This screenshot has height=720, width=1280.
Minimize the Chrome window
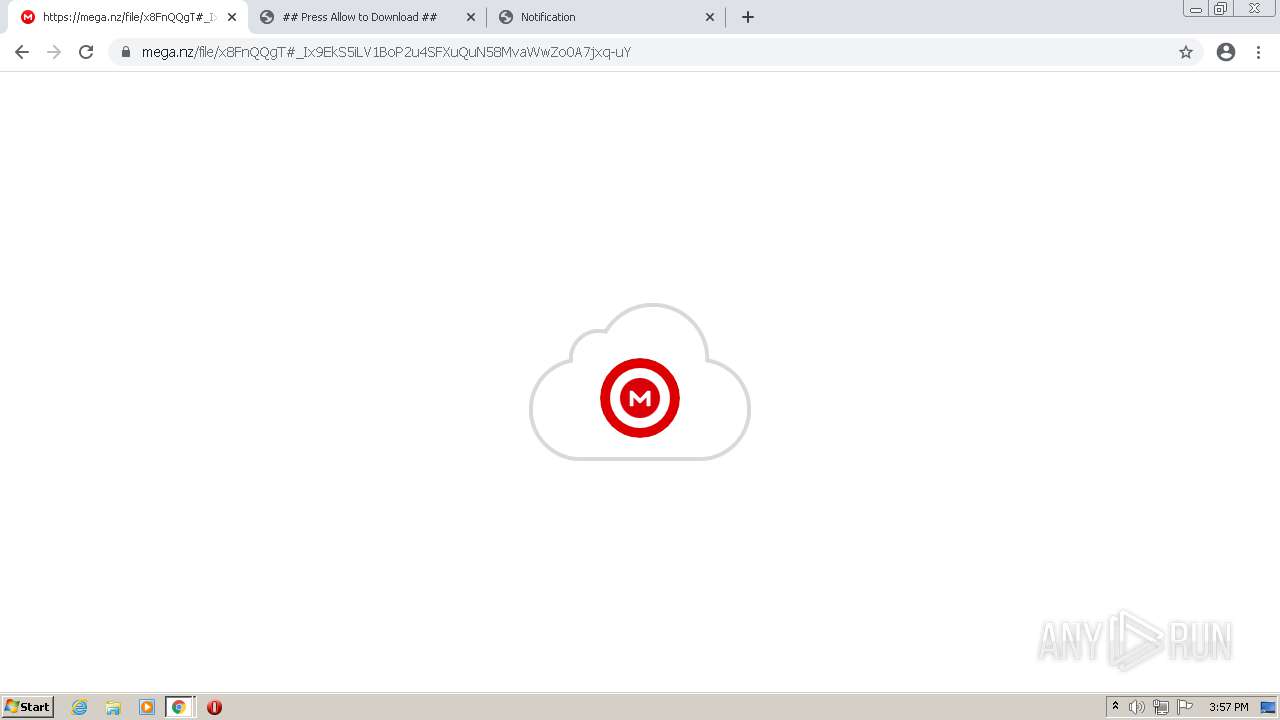pos(1196,9)
